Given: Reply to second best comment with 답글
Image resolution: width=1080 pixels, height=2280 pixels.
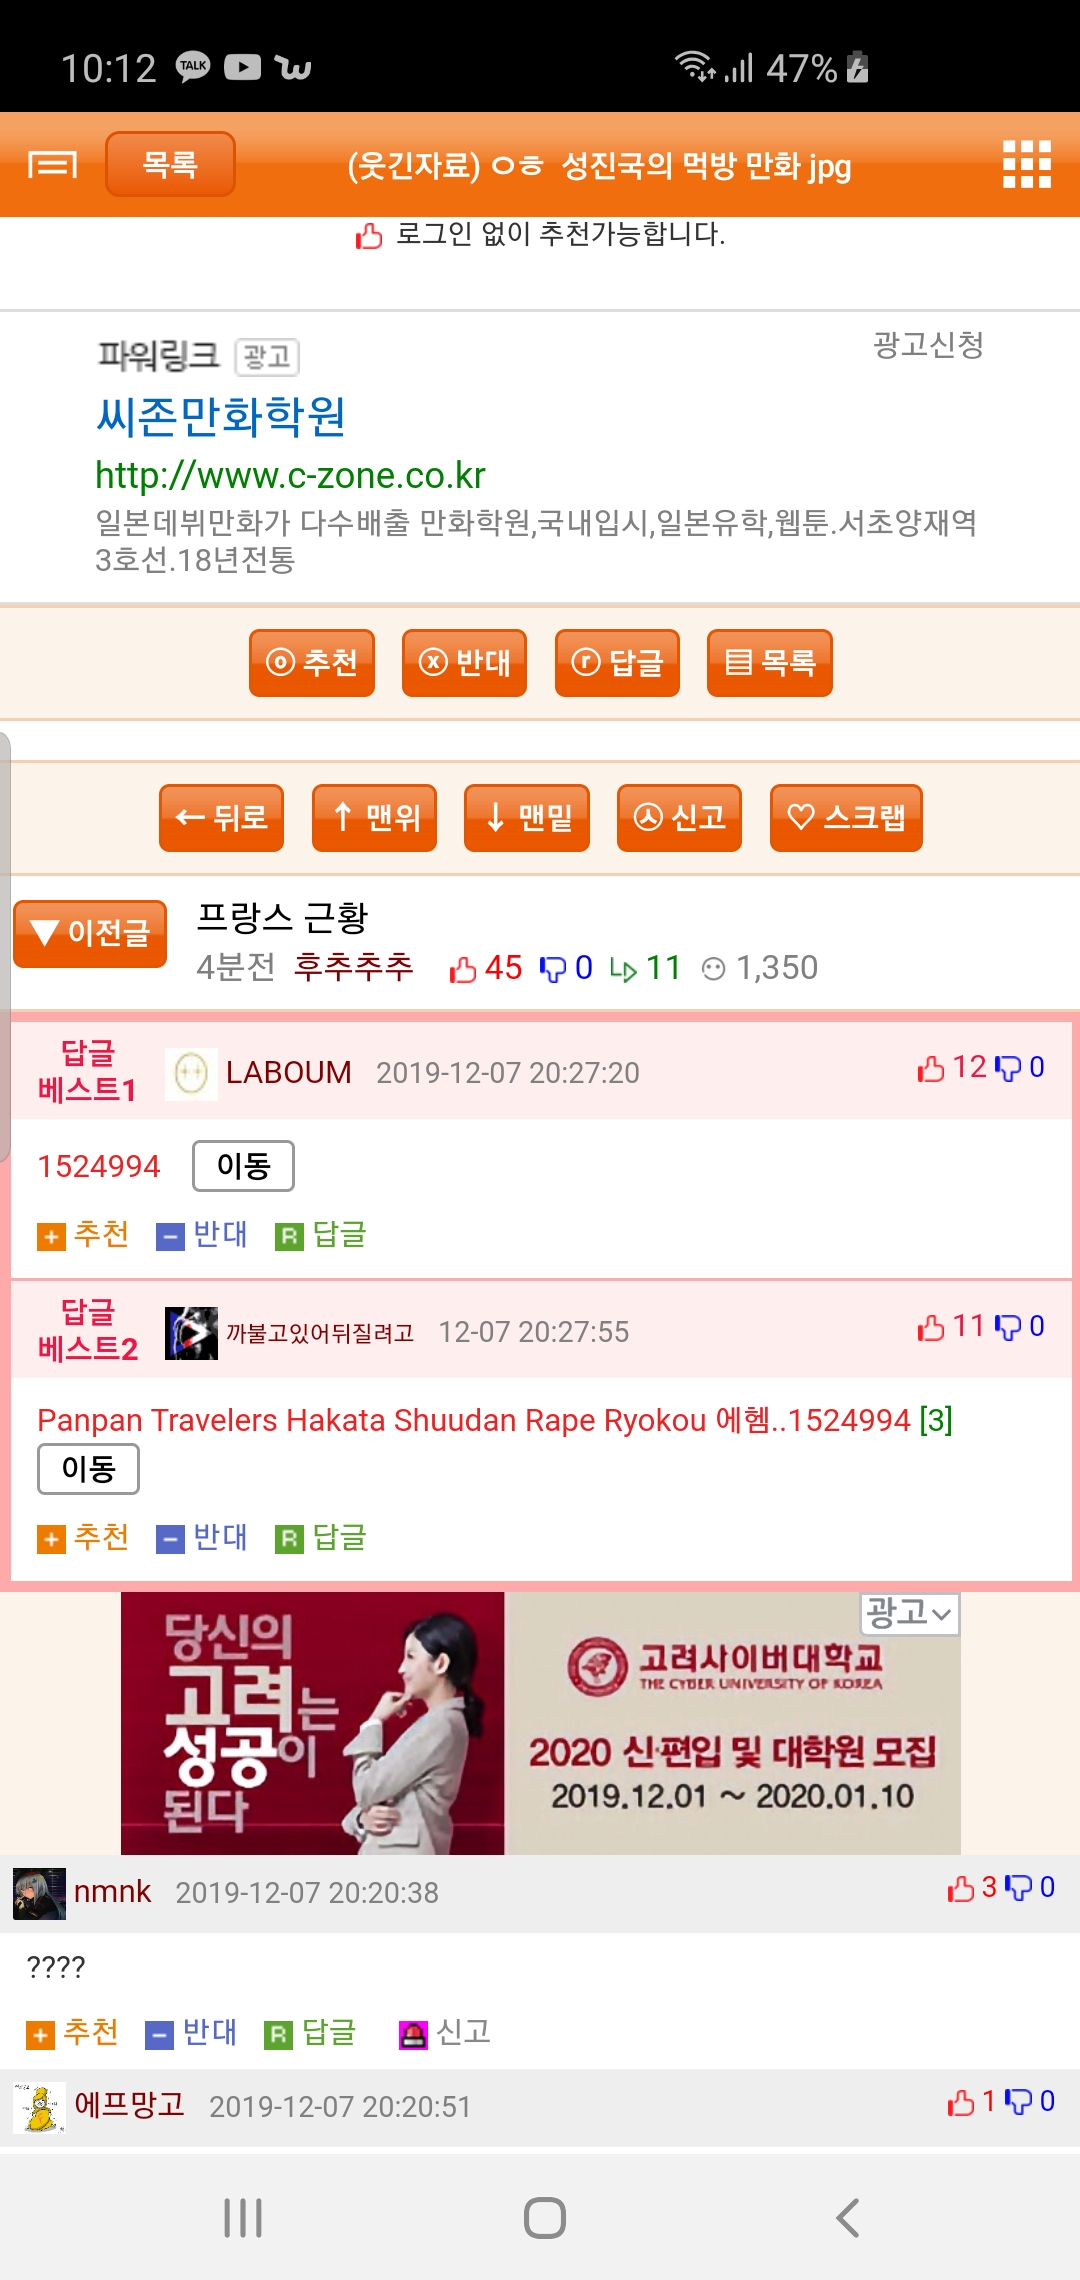Looking at the screenshot, I should pos(321,1538).
